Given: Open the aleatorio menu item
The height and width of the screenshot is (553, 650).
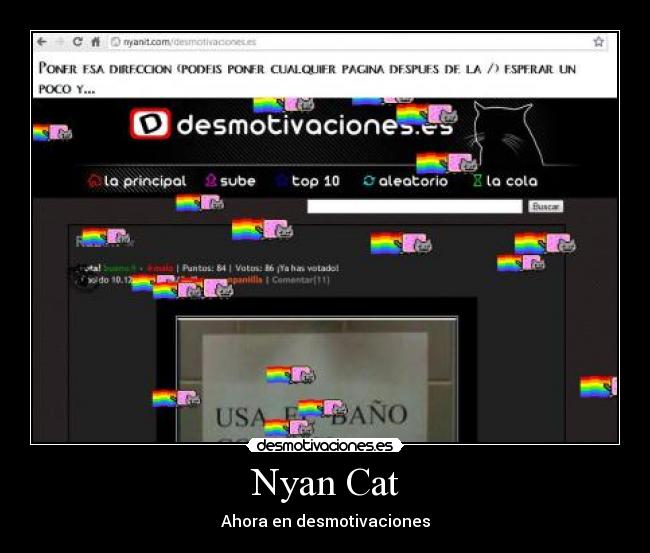Looking at the screenshot, I should click(x=413, y=181).
